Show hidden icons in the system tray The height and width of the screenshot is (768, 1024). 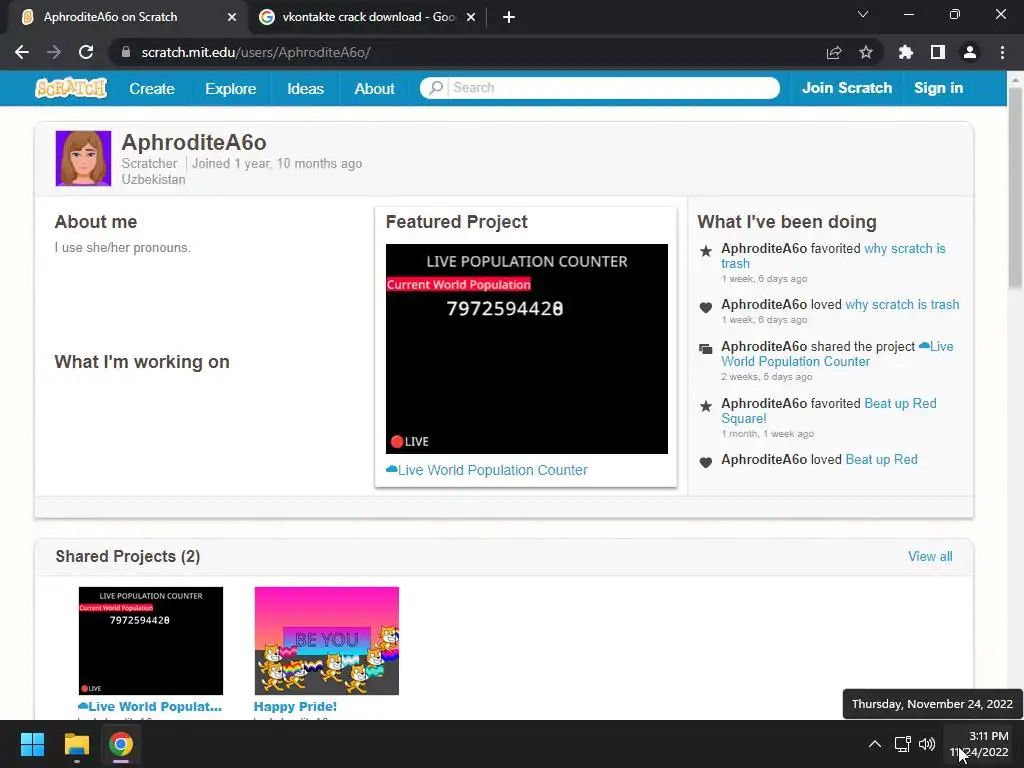875,744
